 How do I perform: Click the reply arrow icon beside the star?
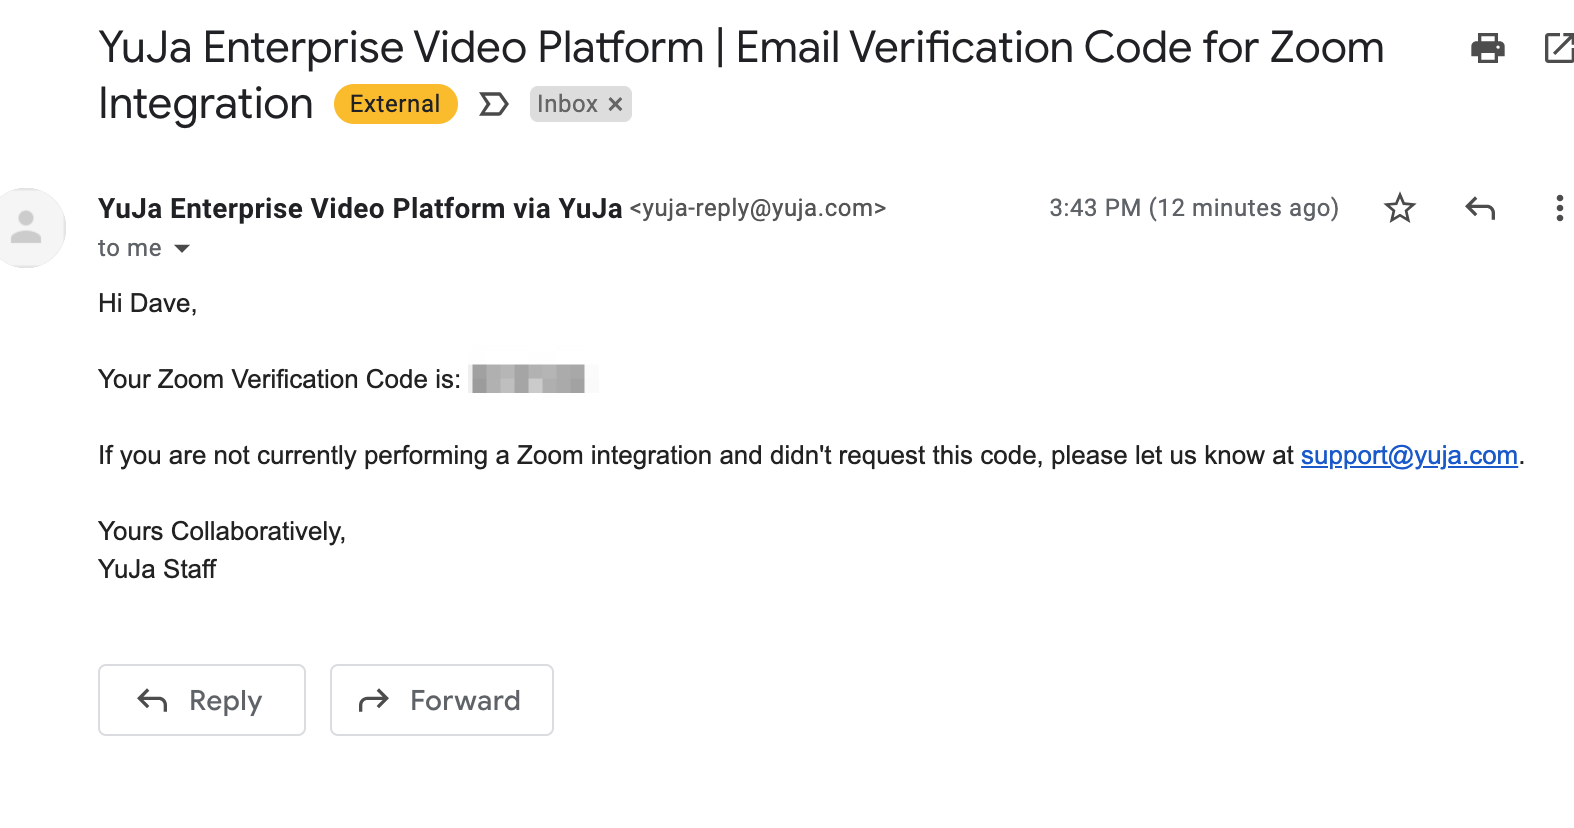click(x=1480, y=208)
